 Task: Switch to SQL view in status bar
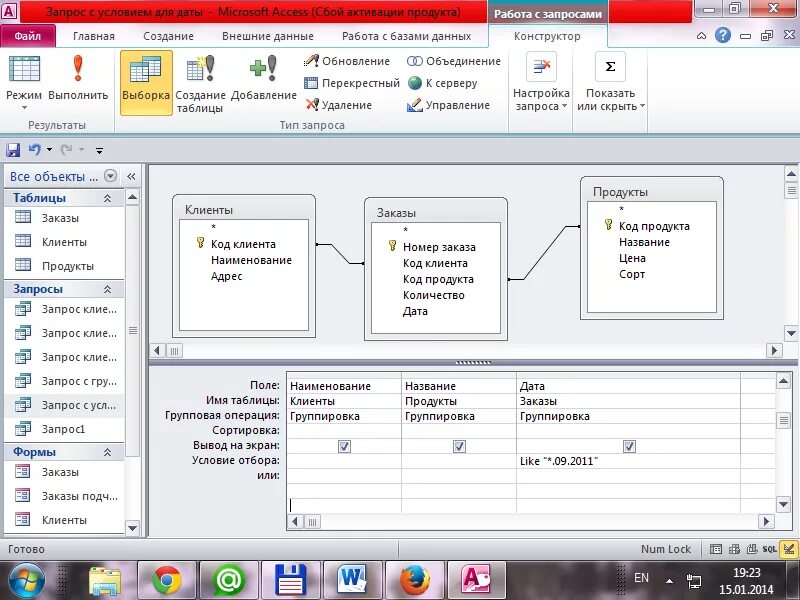pyautogui.click(x=769, y=549)
